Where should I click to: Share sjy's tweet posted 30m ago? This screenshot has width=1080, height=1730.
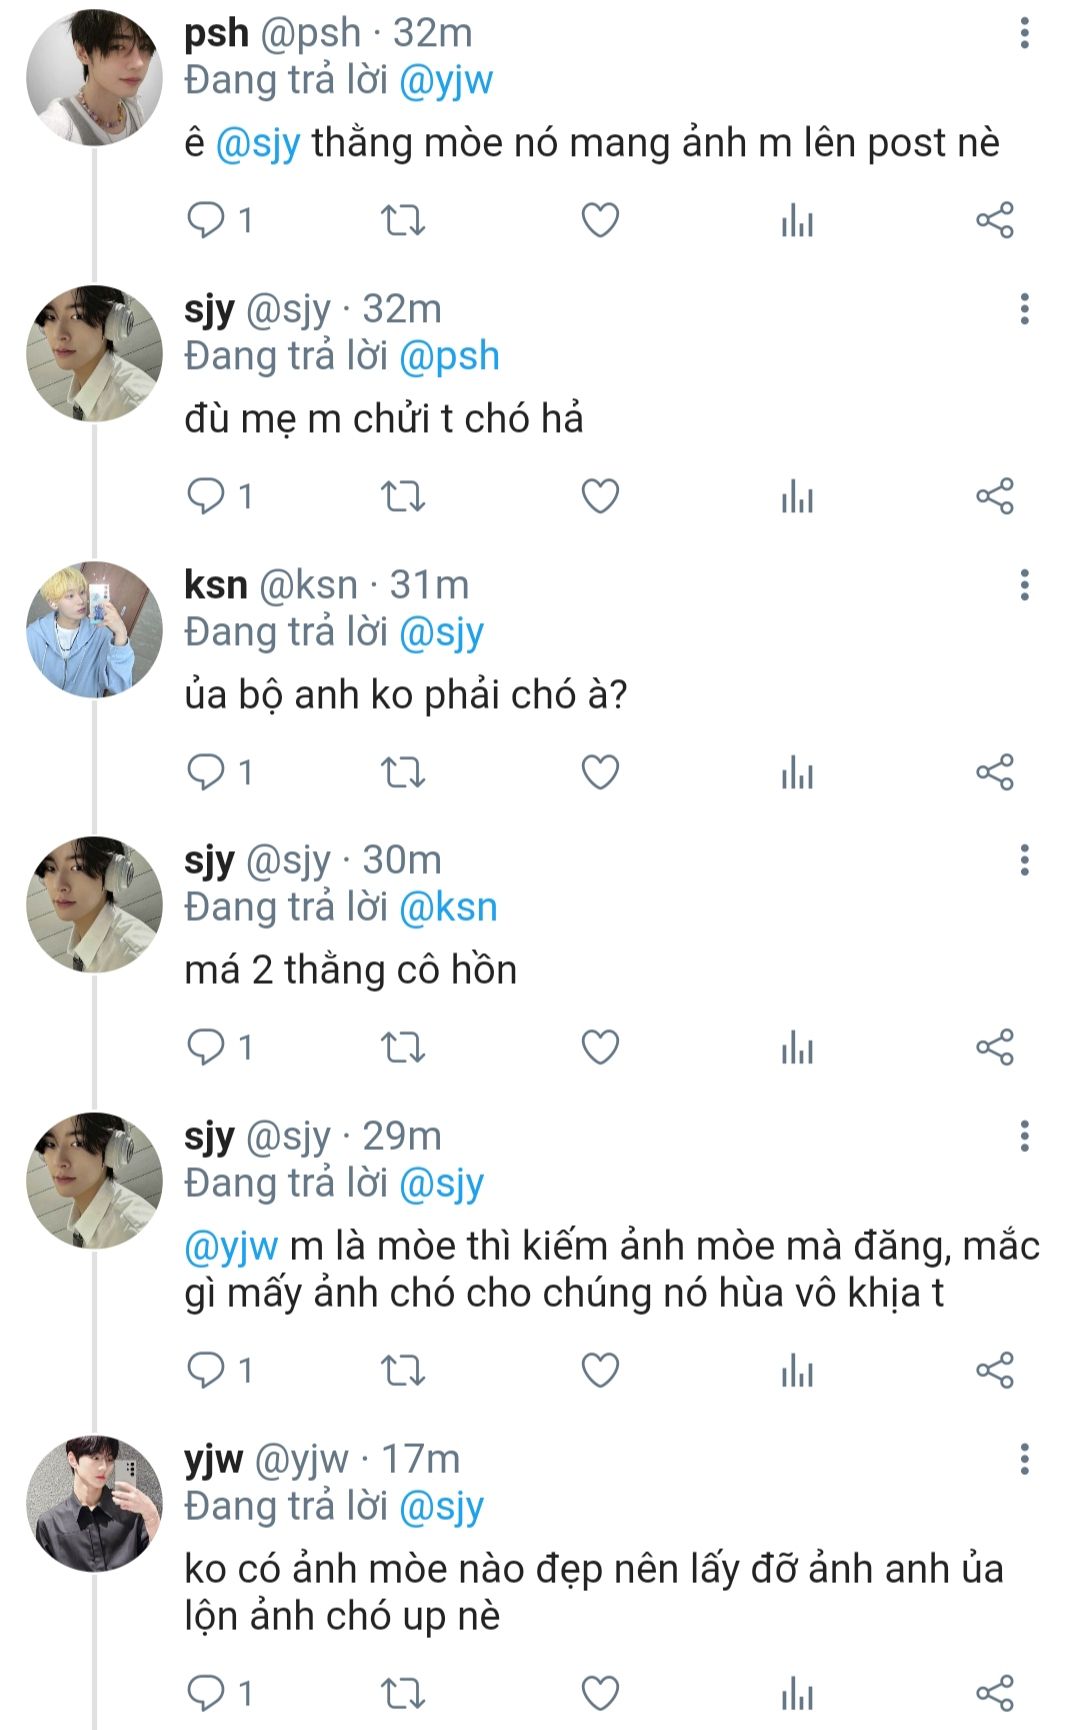994,1047
